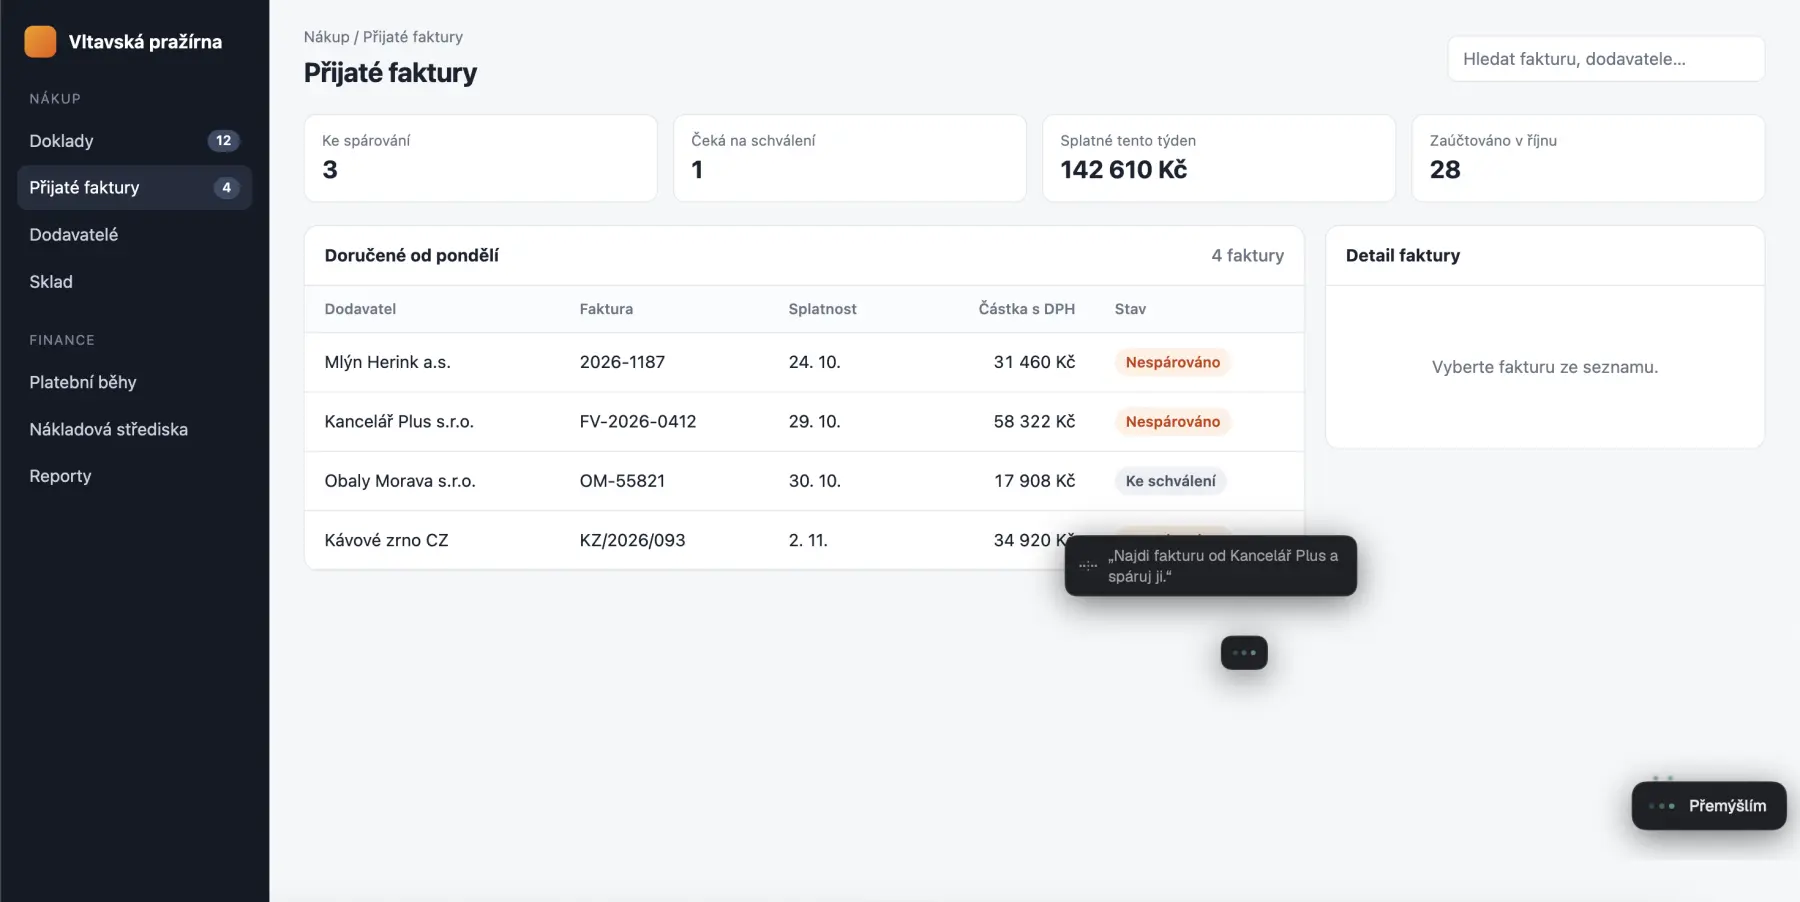Sort by the Dodavatel column header
Viewport: 1800px width, 902px height.
point(360,309)
